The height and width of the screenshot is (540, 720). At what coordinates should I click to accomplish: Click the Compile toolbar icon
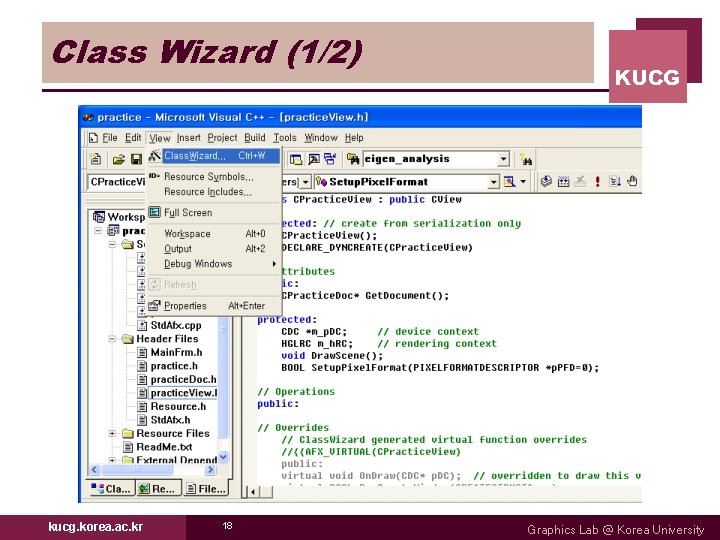click(x=546, y=181)
